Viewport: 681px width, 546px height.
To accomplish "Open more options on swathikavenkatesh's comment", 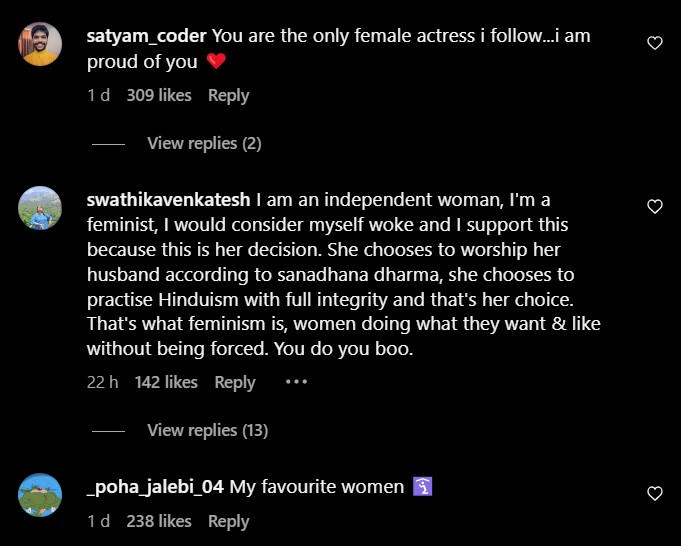I will click(295, 382).
